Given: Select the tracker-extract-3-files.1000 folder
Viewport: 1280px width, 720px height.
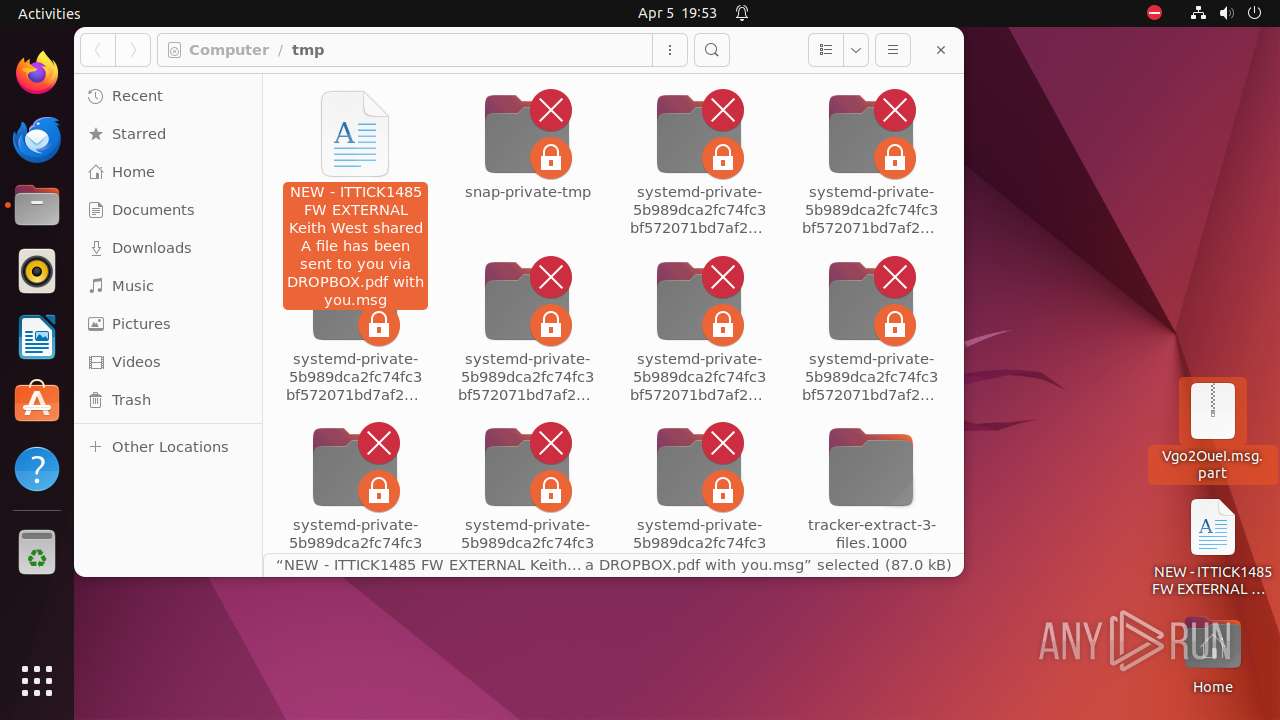Looking at the screenshot, I should pyautogui.click(x=872, y=488).
